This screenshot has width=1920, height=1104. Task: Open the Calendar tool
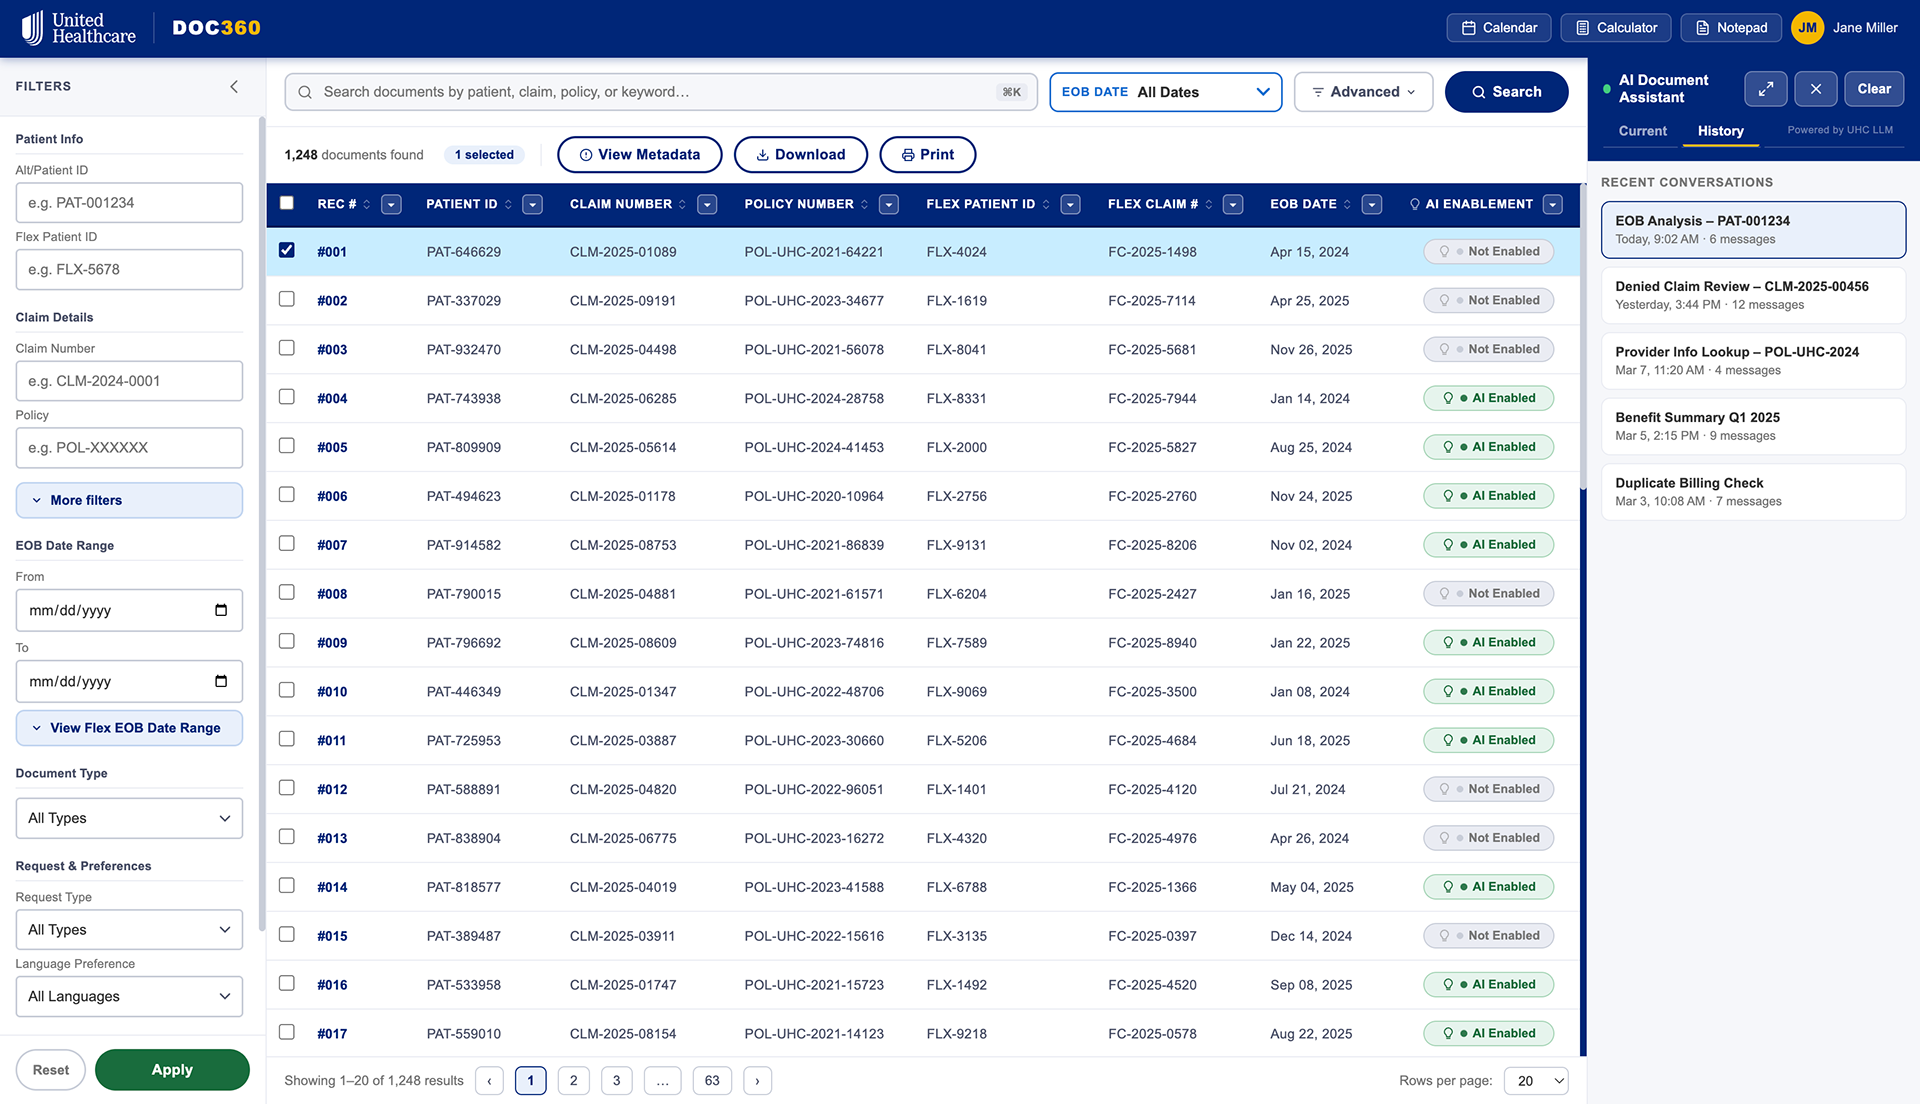[1498, 28]
